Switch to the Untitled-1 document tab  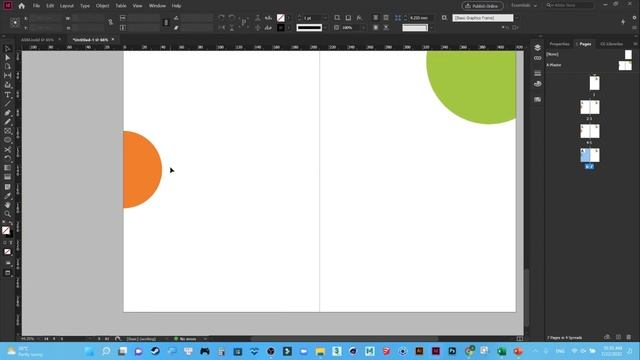[90, 40]
